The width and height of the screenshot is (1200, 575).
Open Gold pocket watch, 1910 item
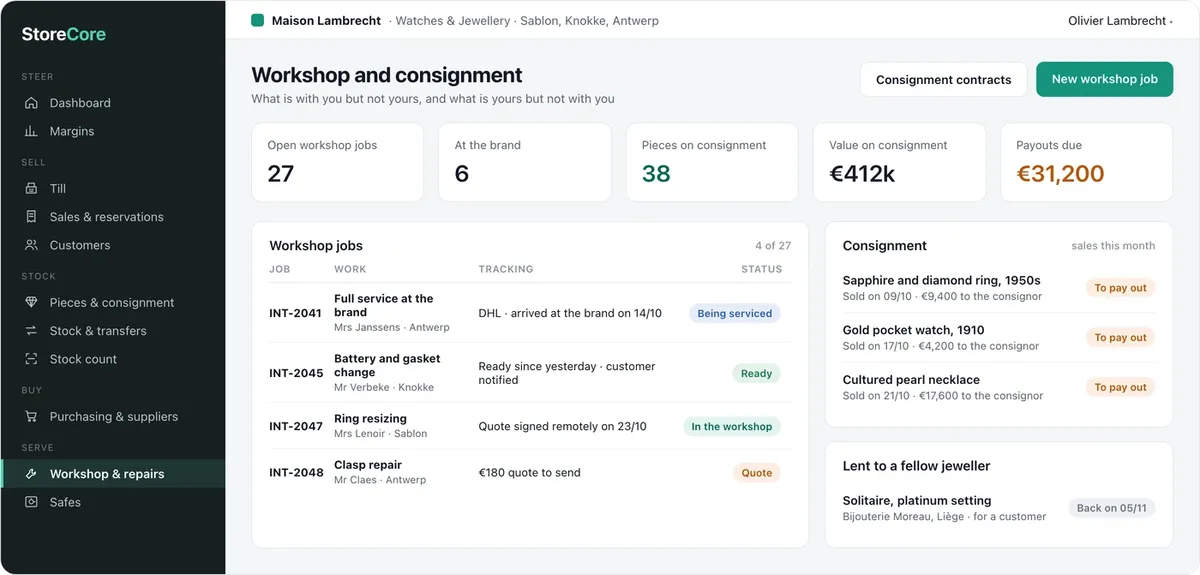click(913, 330)
